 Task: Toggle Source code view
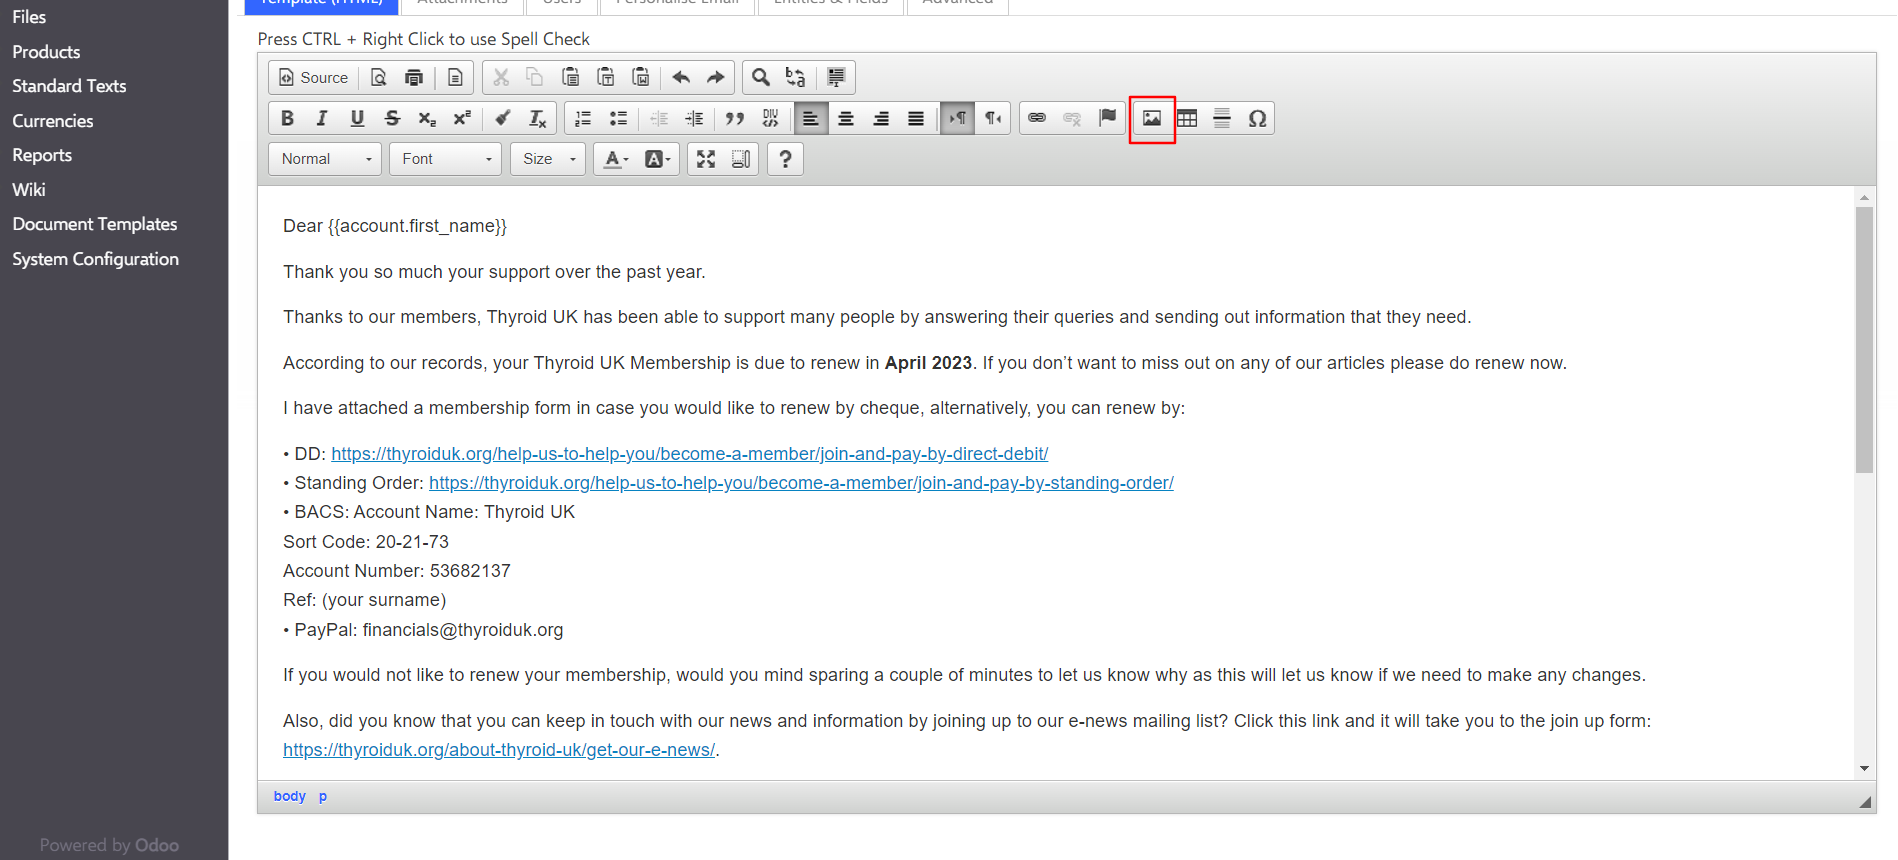314,77
